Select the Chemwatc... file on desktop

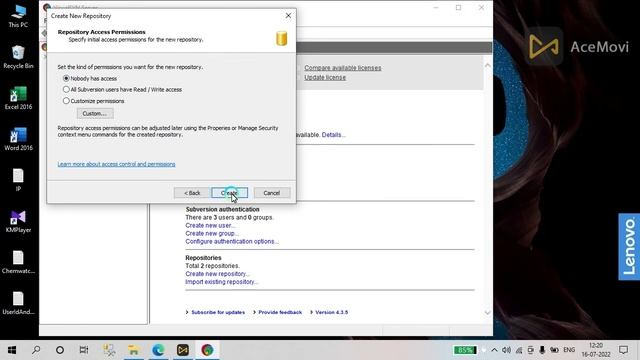pyautogui.click(x=18, y=262)
